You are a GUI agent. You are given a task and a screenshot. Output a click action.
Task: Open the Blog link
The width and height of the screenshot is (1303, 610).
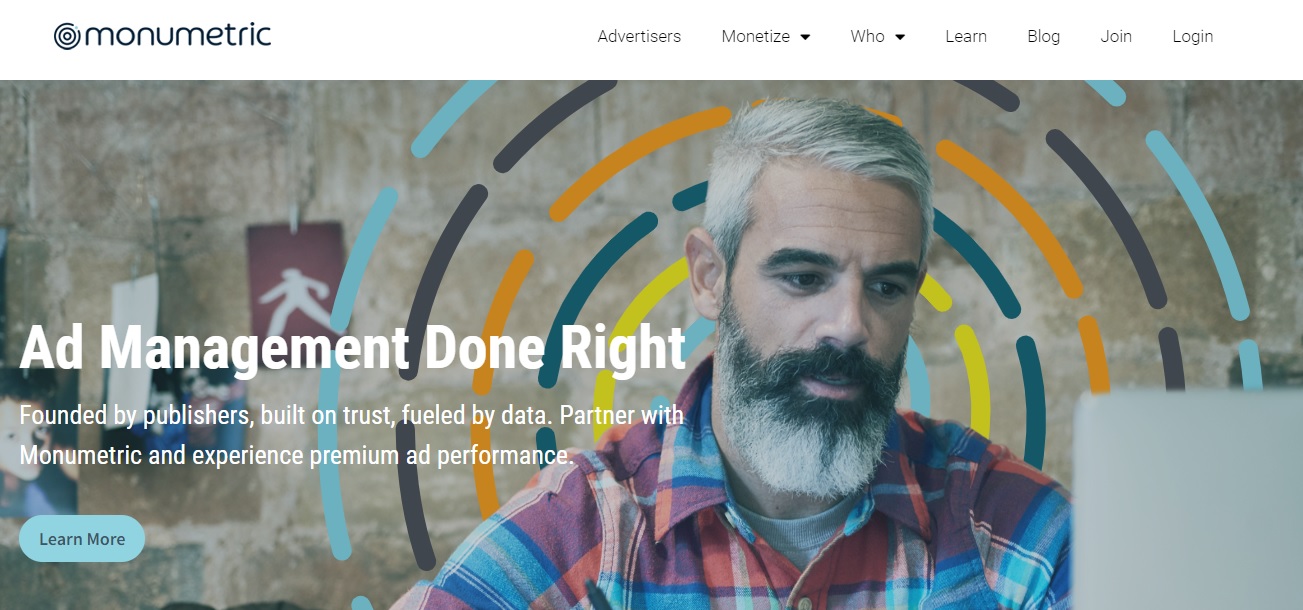coord(1043,36)
